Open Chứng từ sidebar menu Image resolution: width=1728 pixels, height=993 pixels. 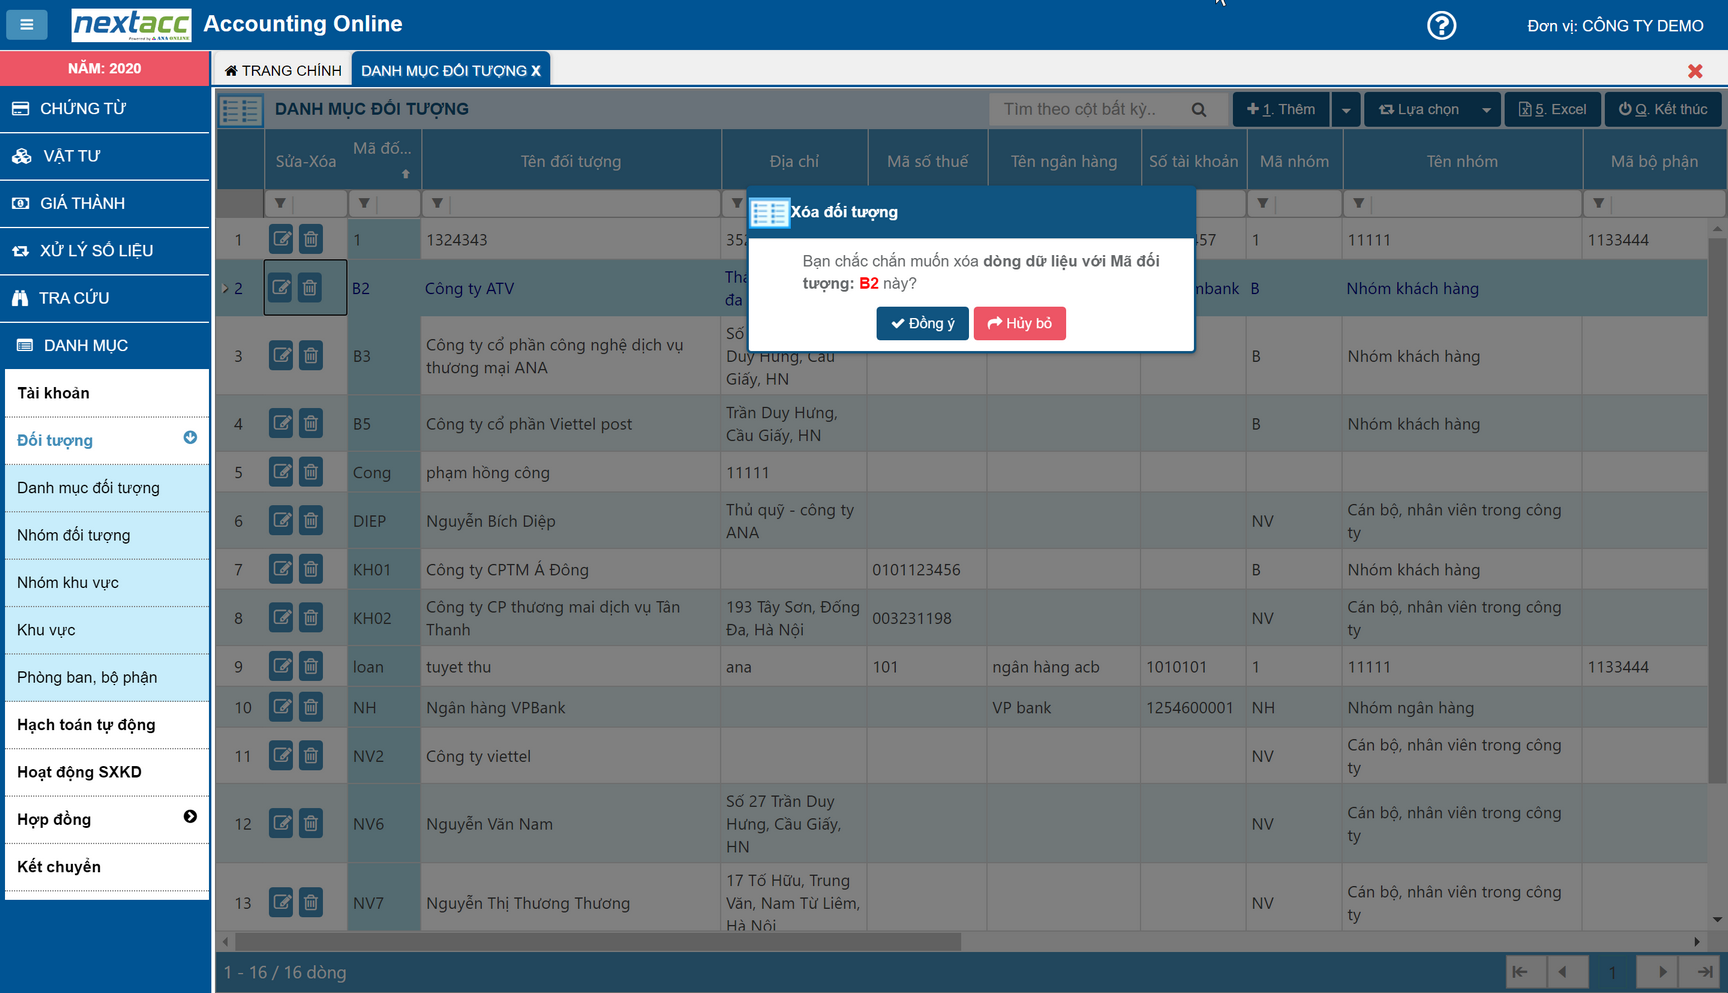105,108
